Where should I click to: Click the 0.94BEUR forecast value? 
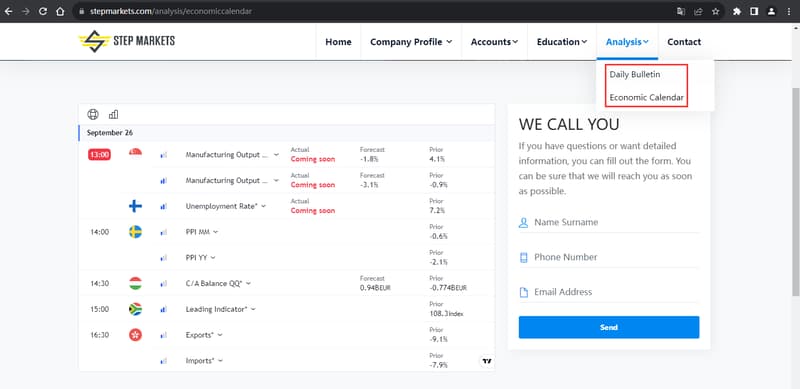(376, 288)
